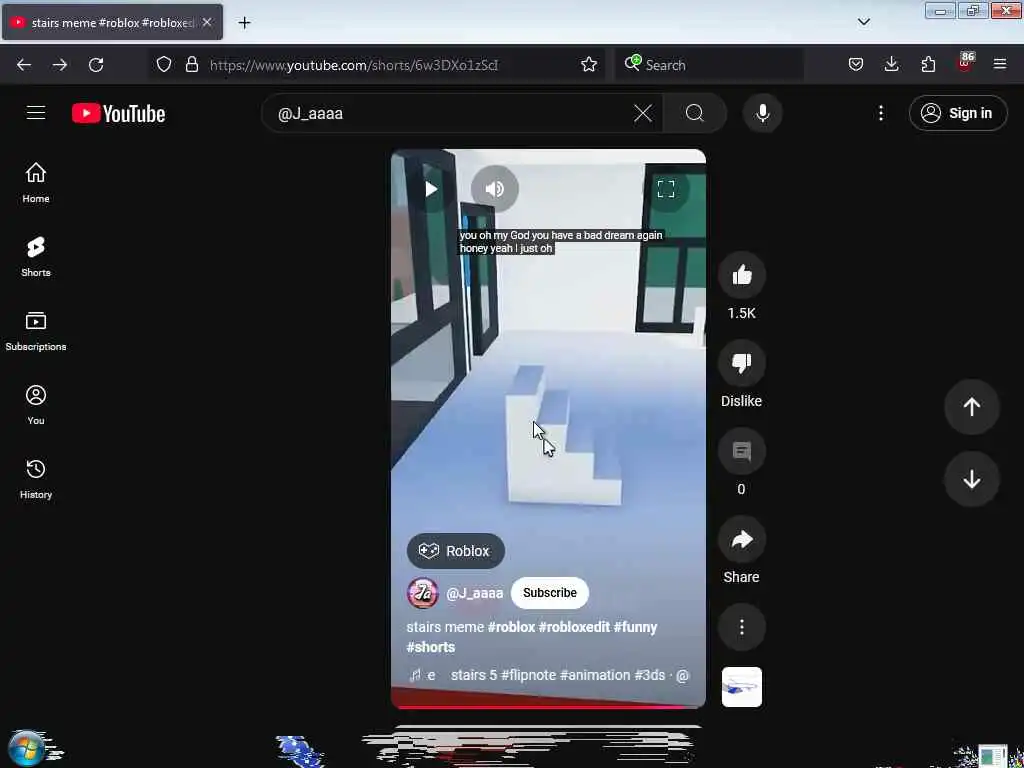The image size is (1024, 768).
Task: Mute the Short's volume
Action: pos(494,189)
